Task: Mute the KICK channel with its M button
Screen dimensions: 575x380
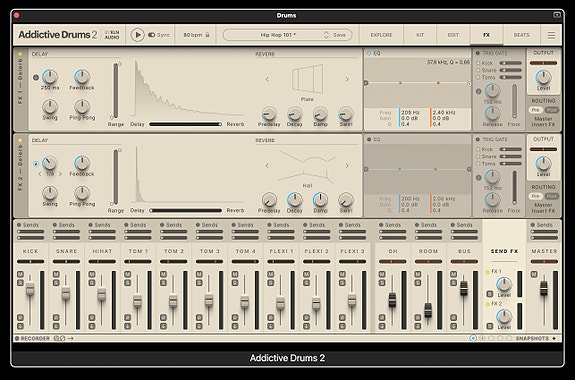Action: 20,274
